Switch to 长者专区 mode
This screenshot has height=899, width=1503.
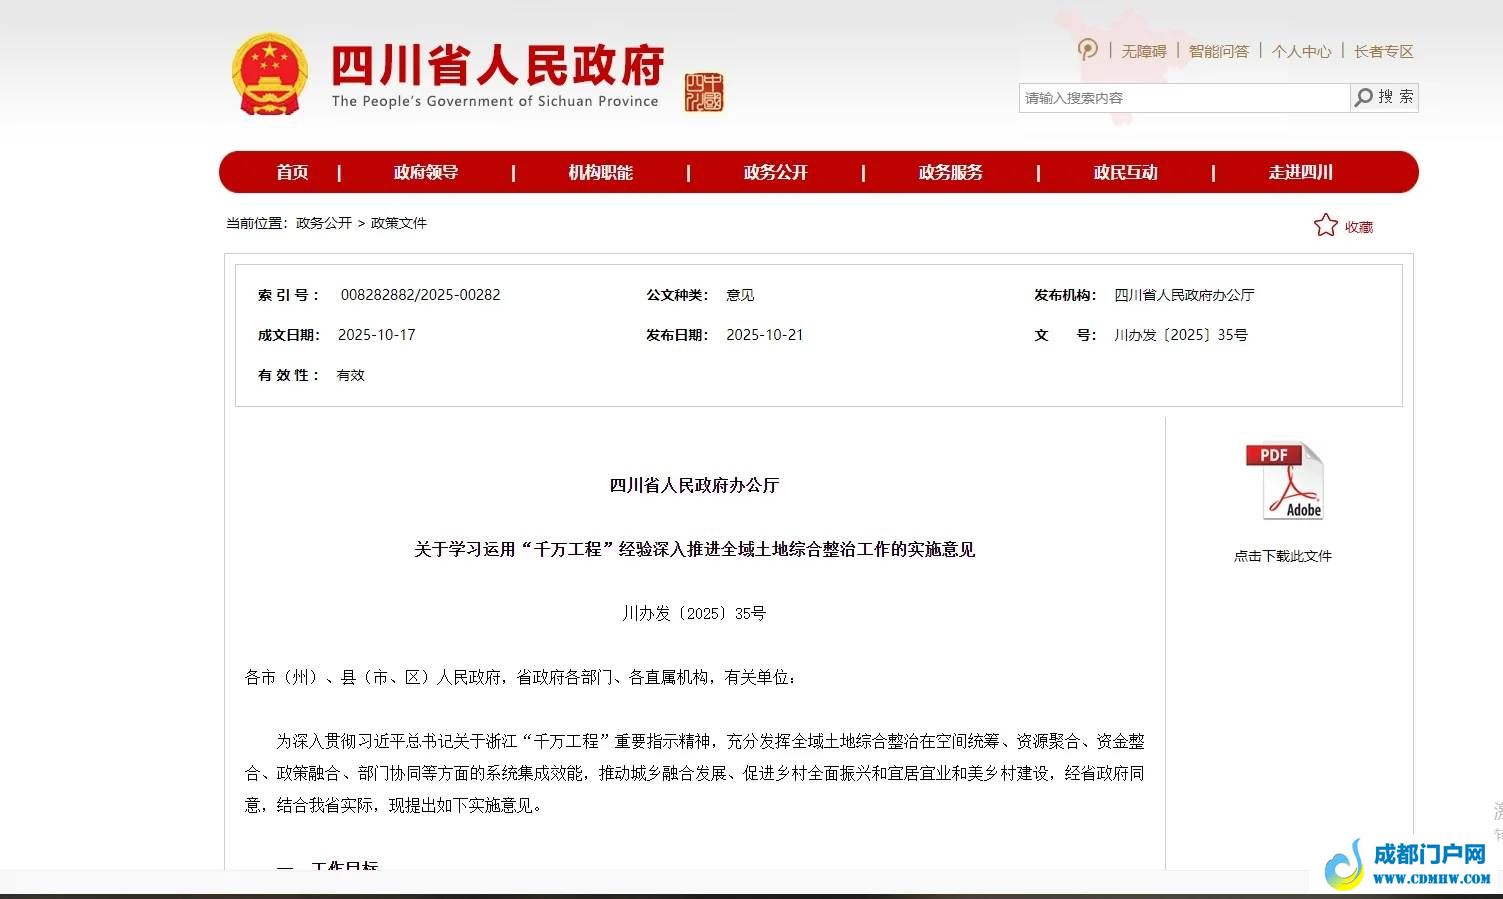coord(1383,51)
